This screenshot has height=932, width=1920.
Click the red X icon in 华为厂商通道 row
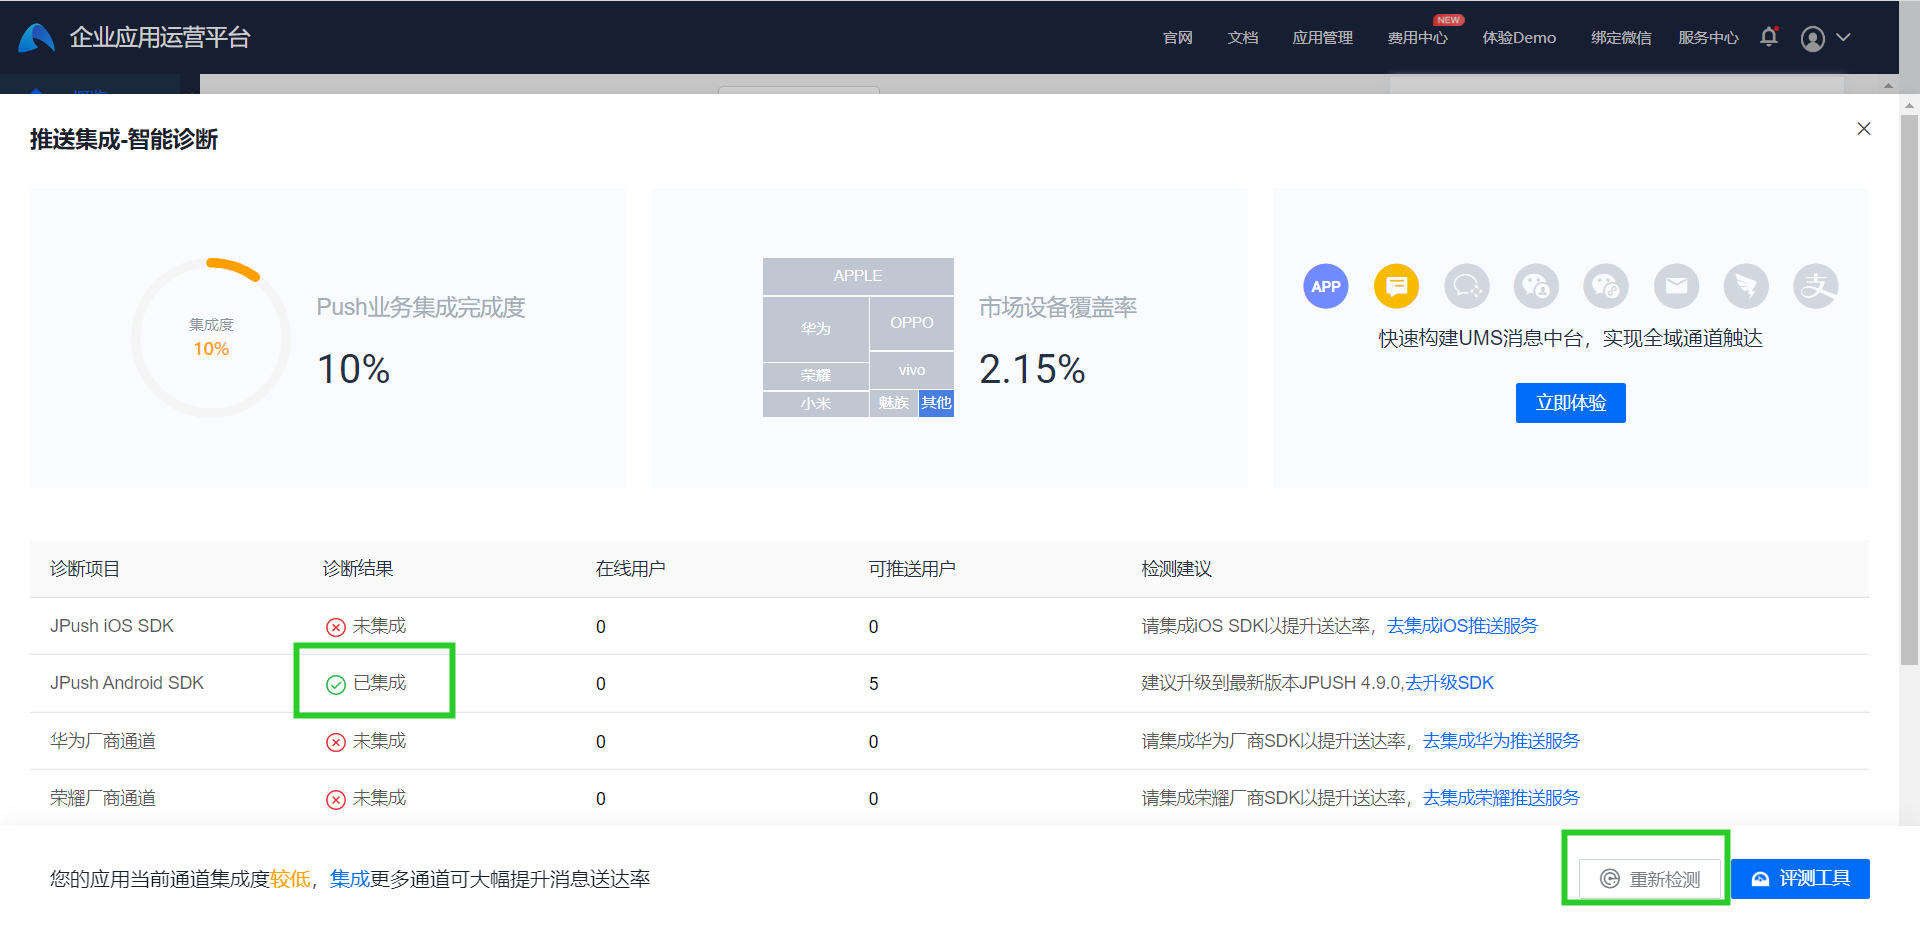[x=336, y=742]
